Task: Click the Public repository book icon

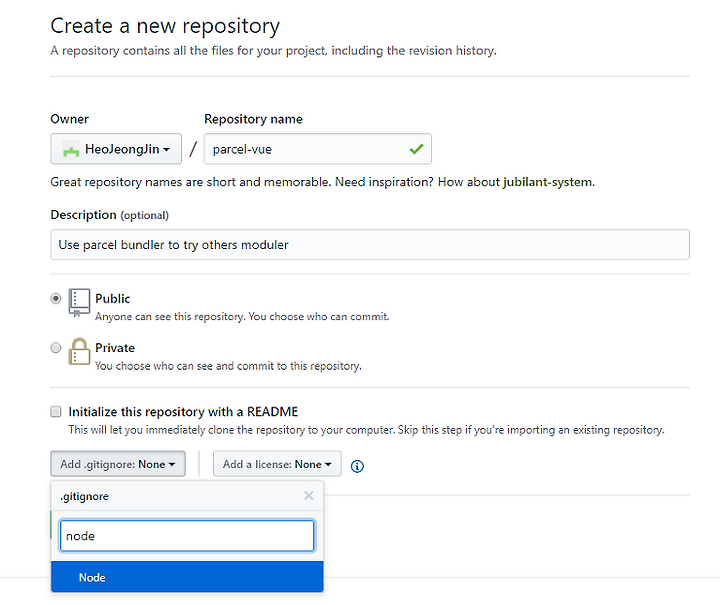Action: point(79,303)
